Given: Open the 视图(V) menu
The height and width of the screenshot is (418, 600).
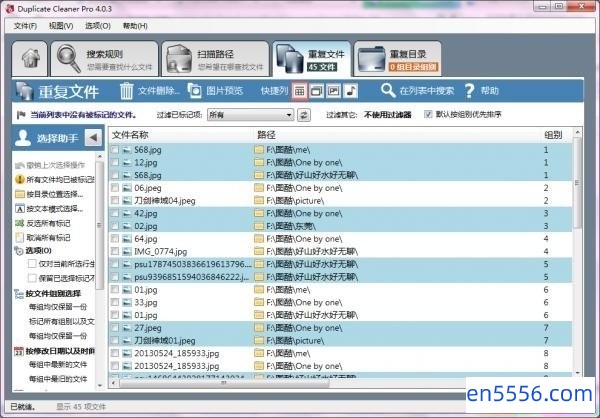Looking at the screenshot, I should tap(61, 26).
